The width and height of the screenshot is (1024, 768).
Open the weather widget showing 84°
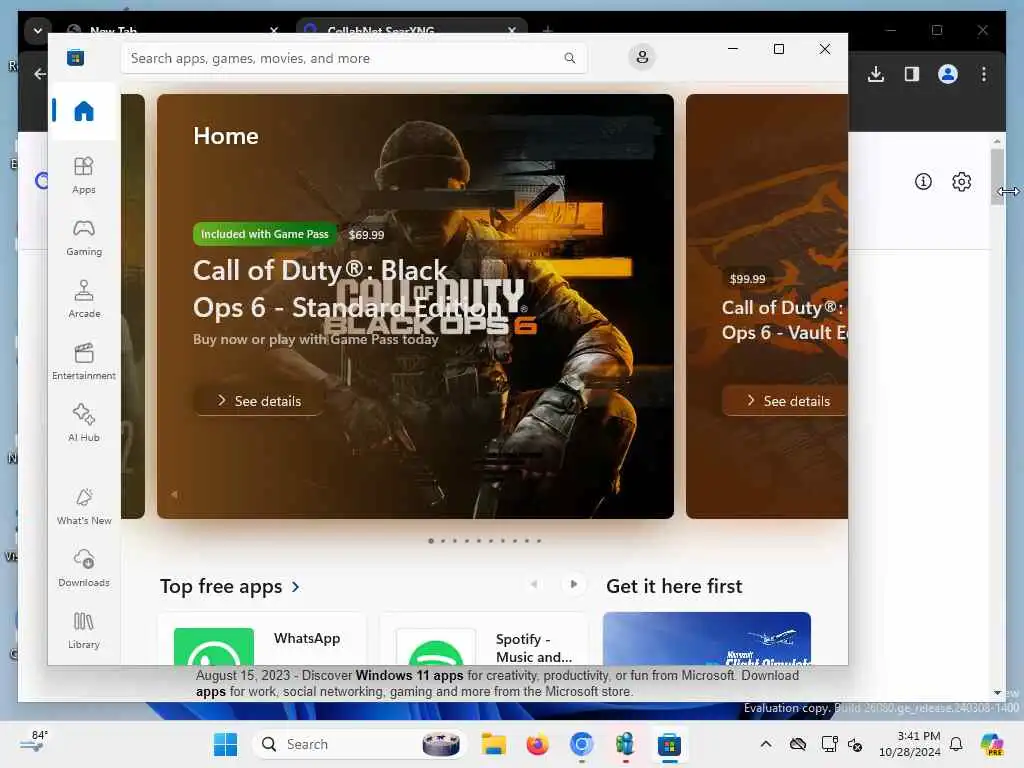[x=33, y=743]
